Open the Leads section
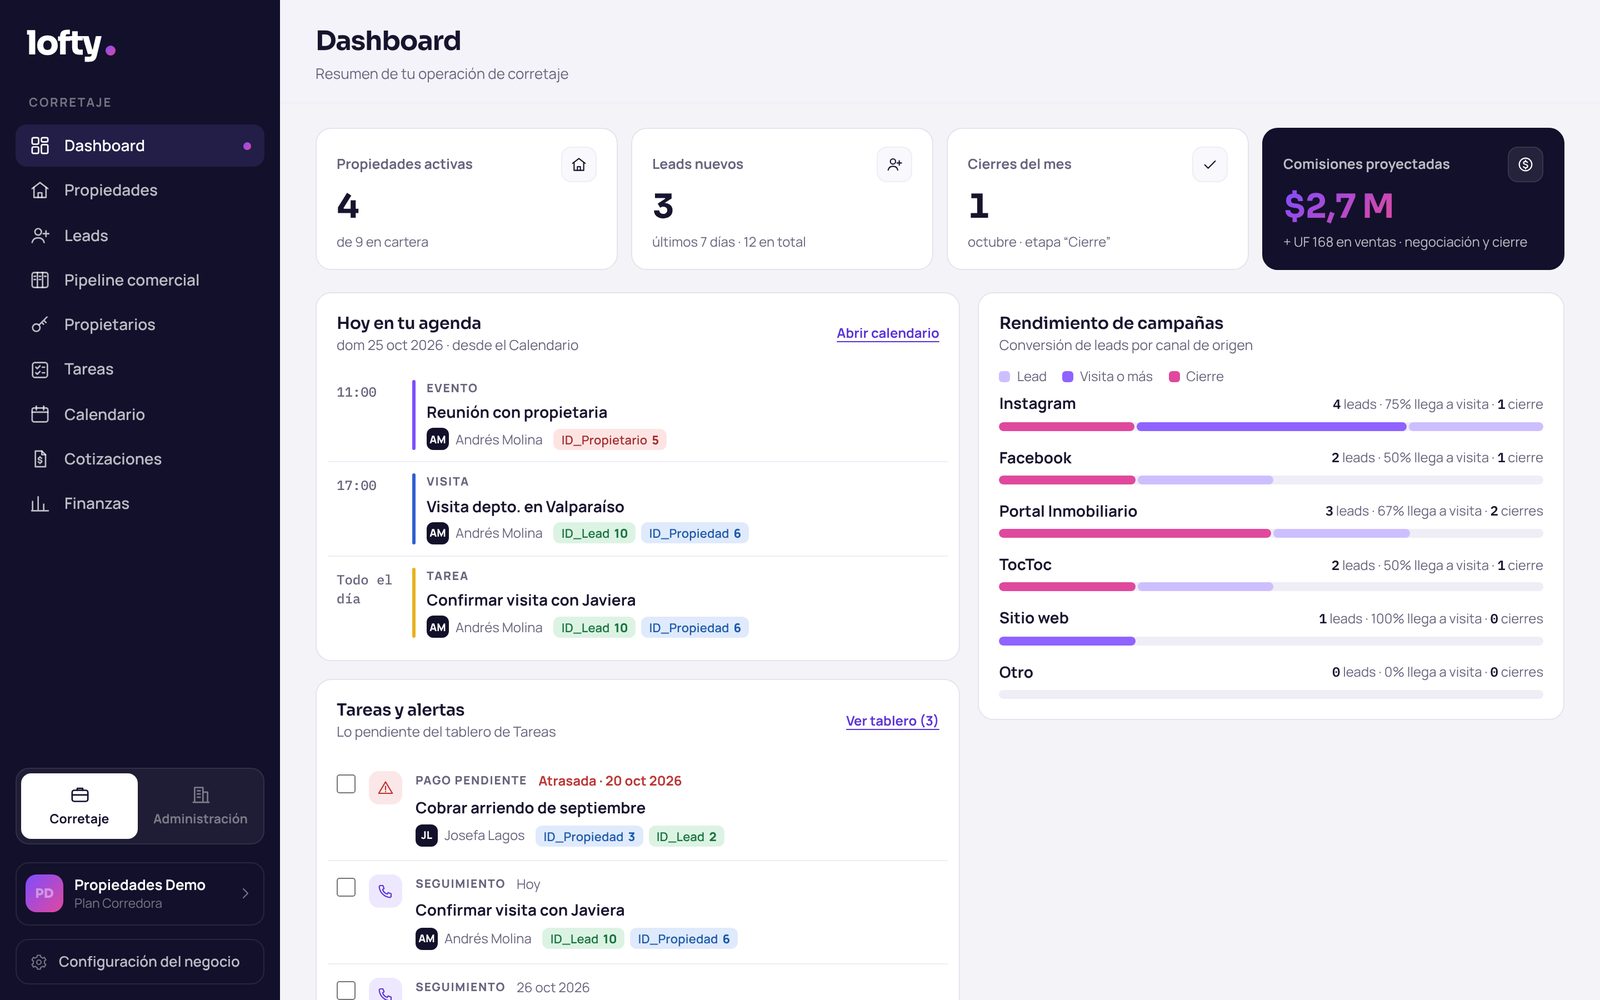Viewport: 1600px width, 1000px height. 140,236
